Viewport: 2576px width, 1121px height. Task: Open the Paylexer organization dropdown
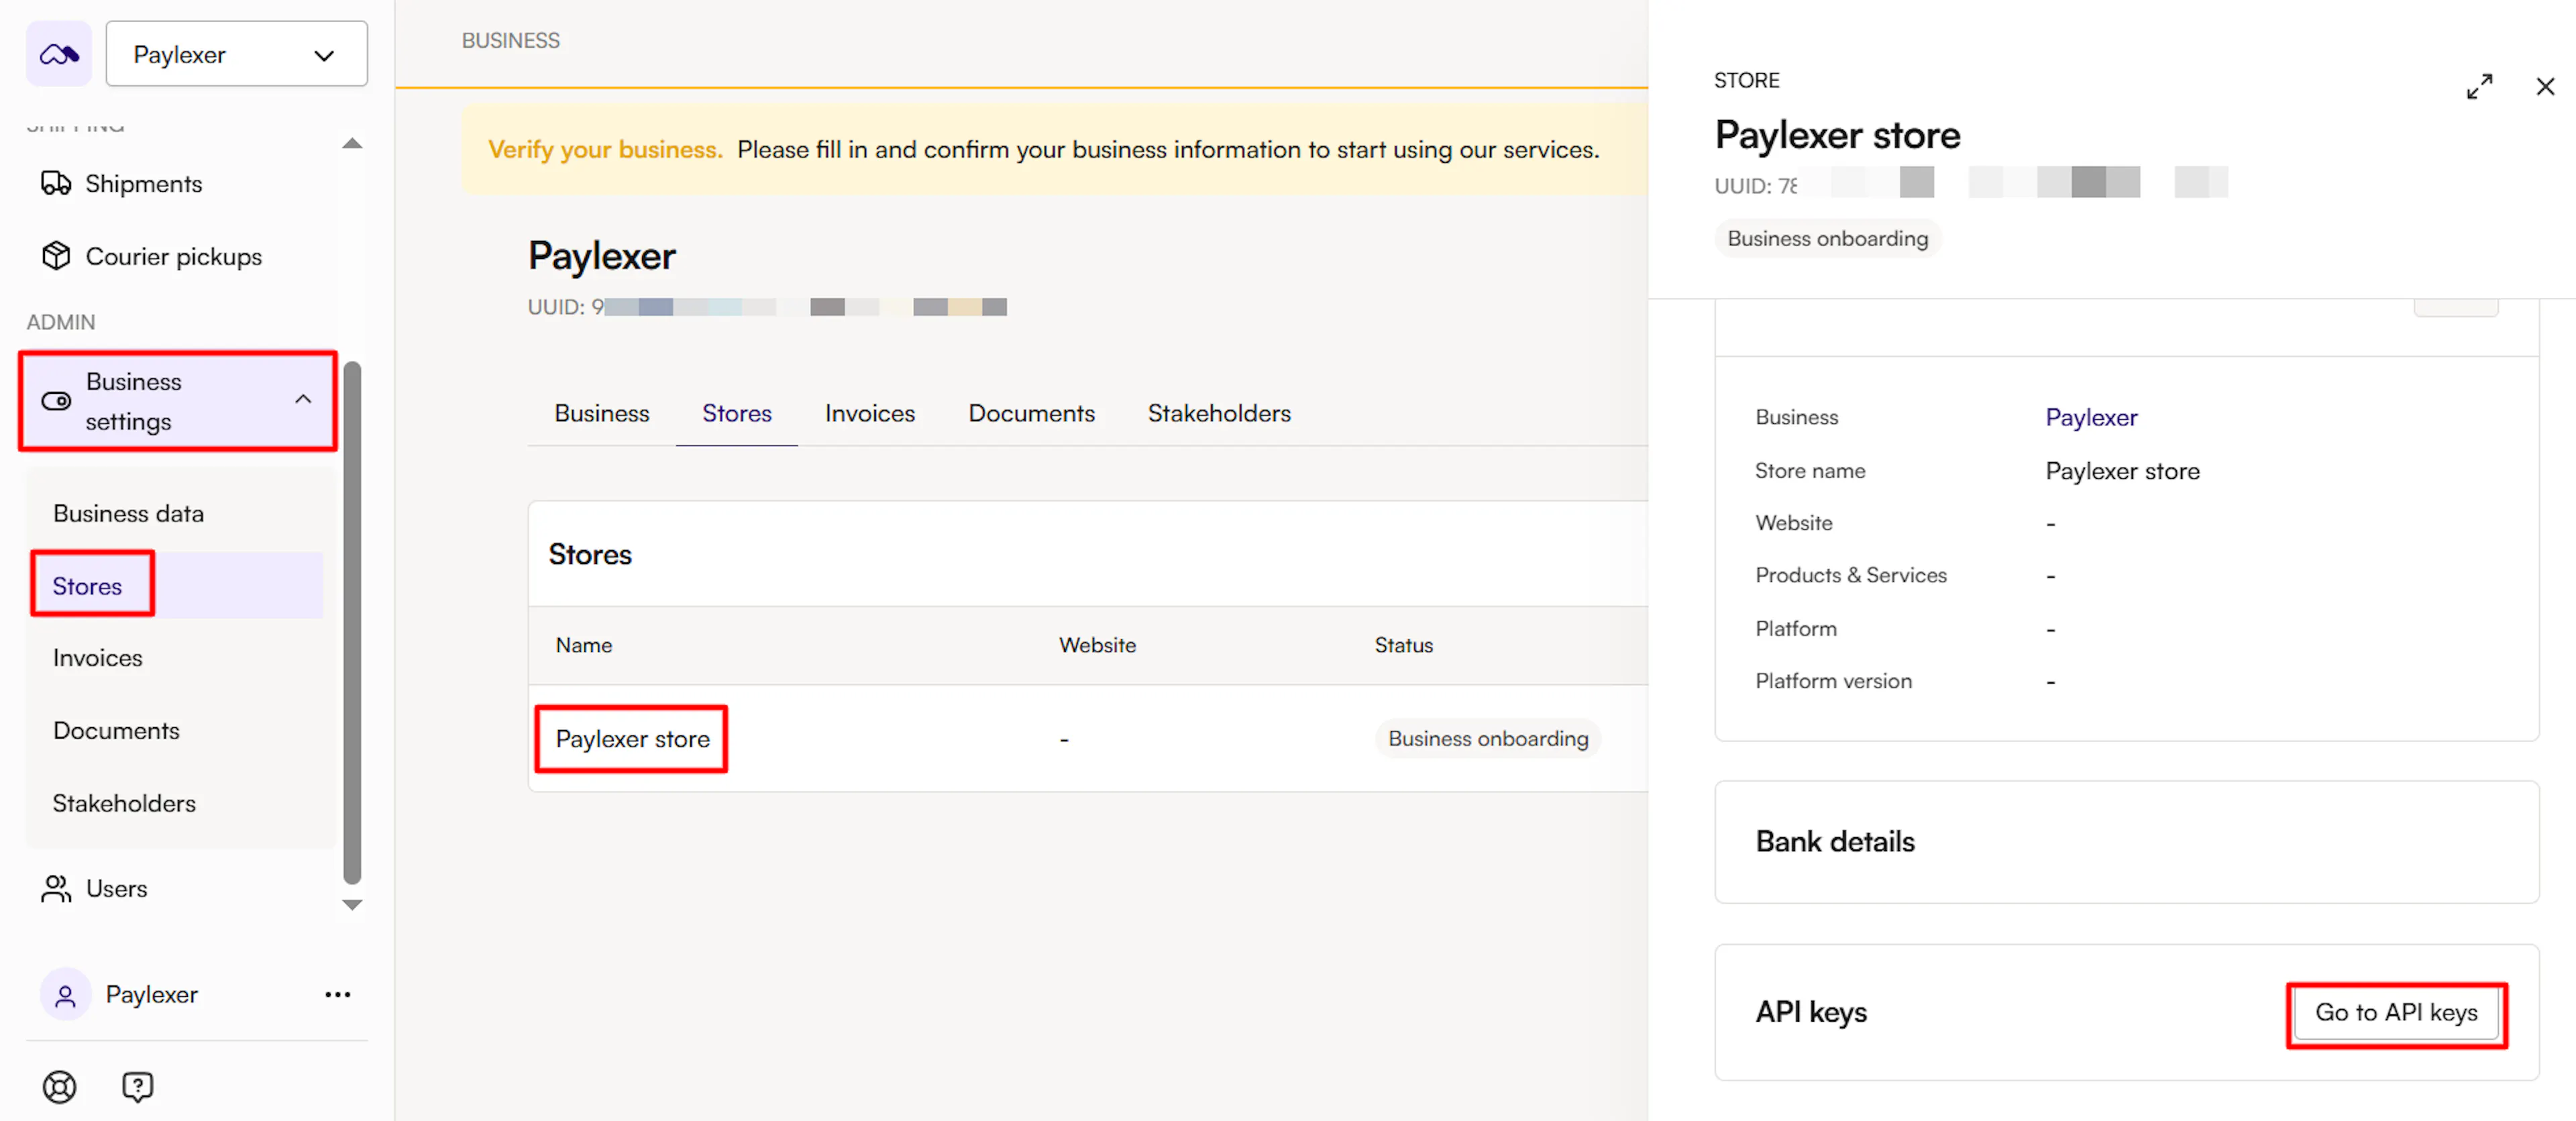236,54
